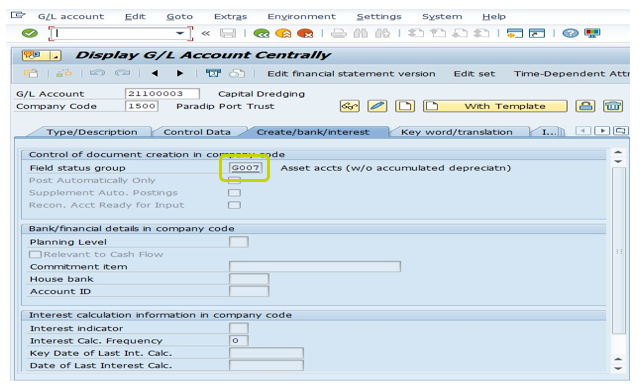The width and height of the screenshot is (641, 390).
Task: Click Edit financial statement version button
Action: tap(351, 74)
